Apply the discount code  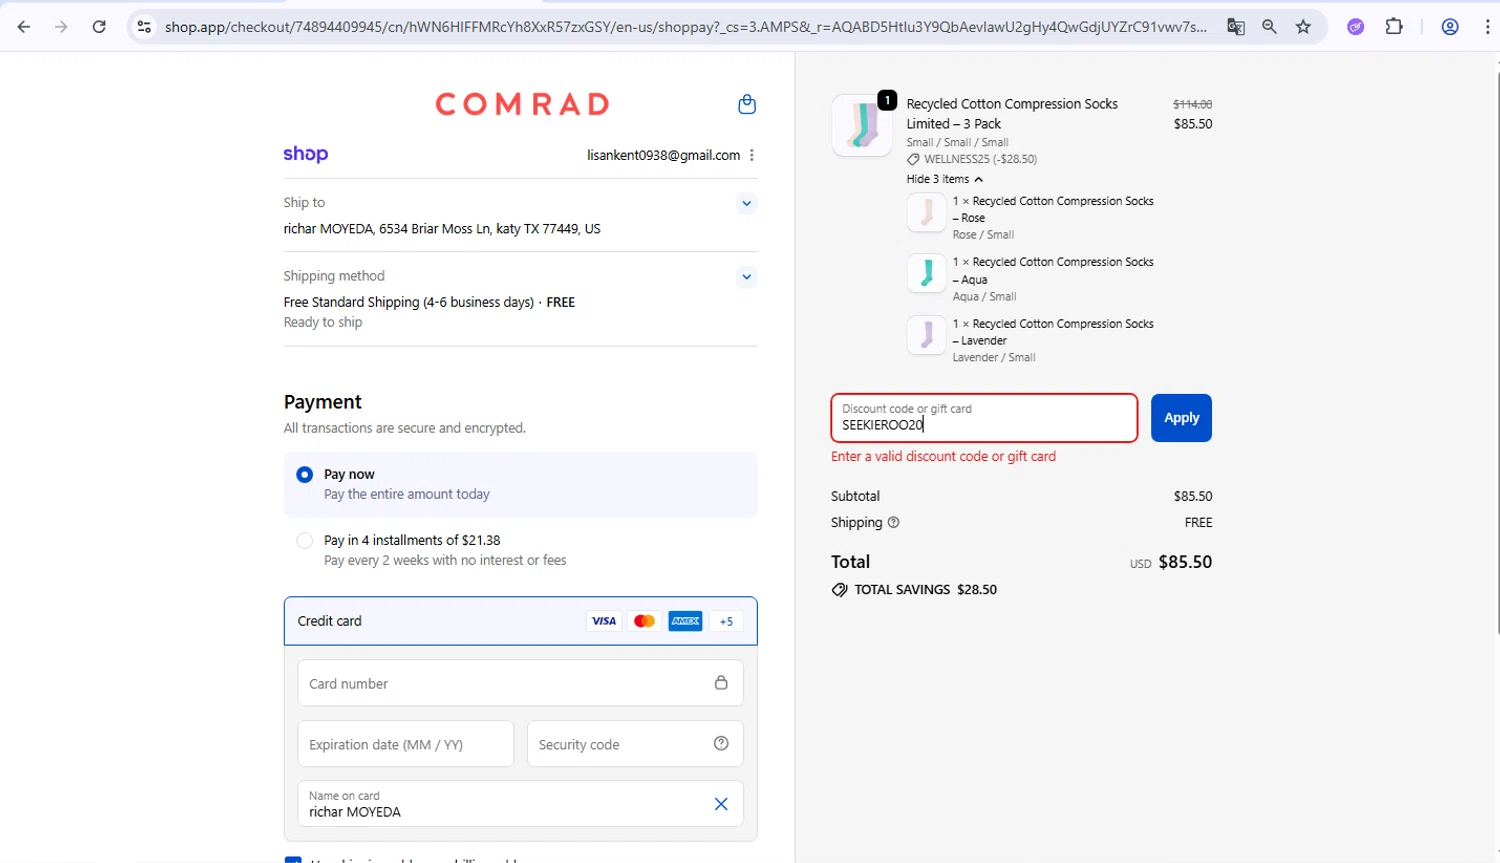coord(1181,418)
